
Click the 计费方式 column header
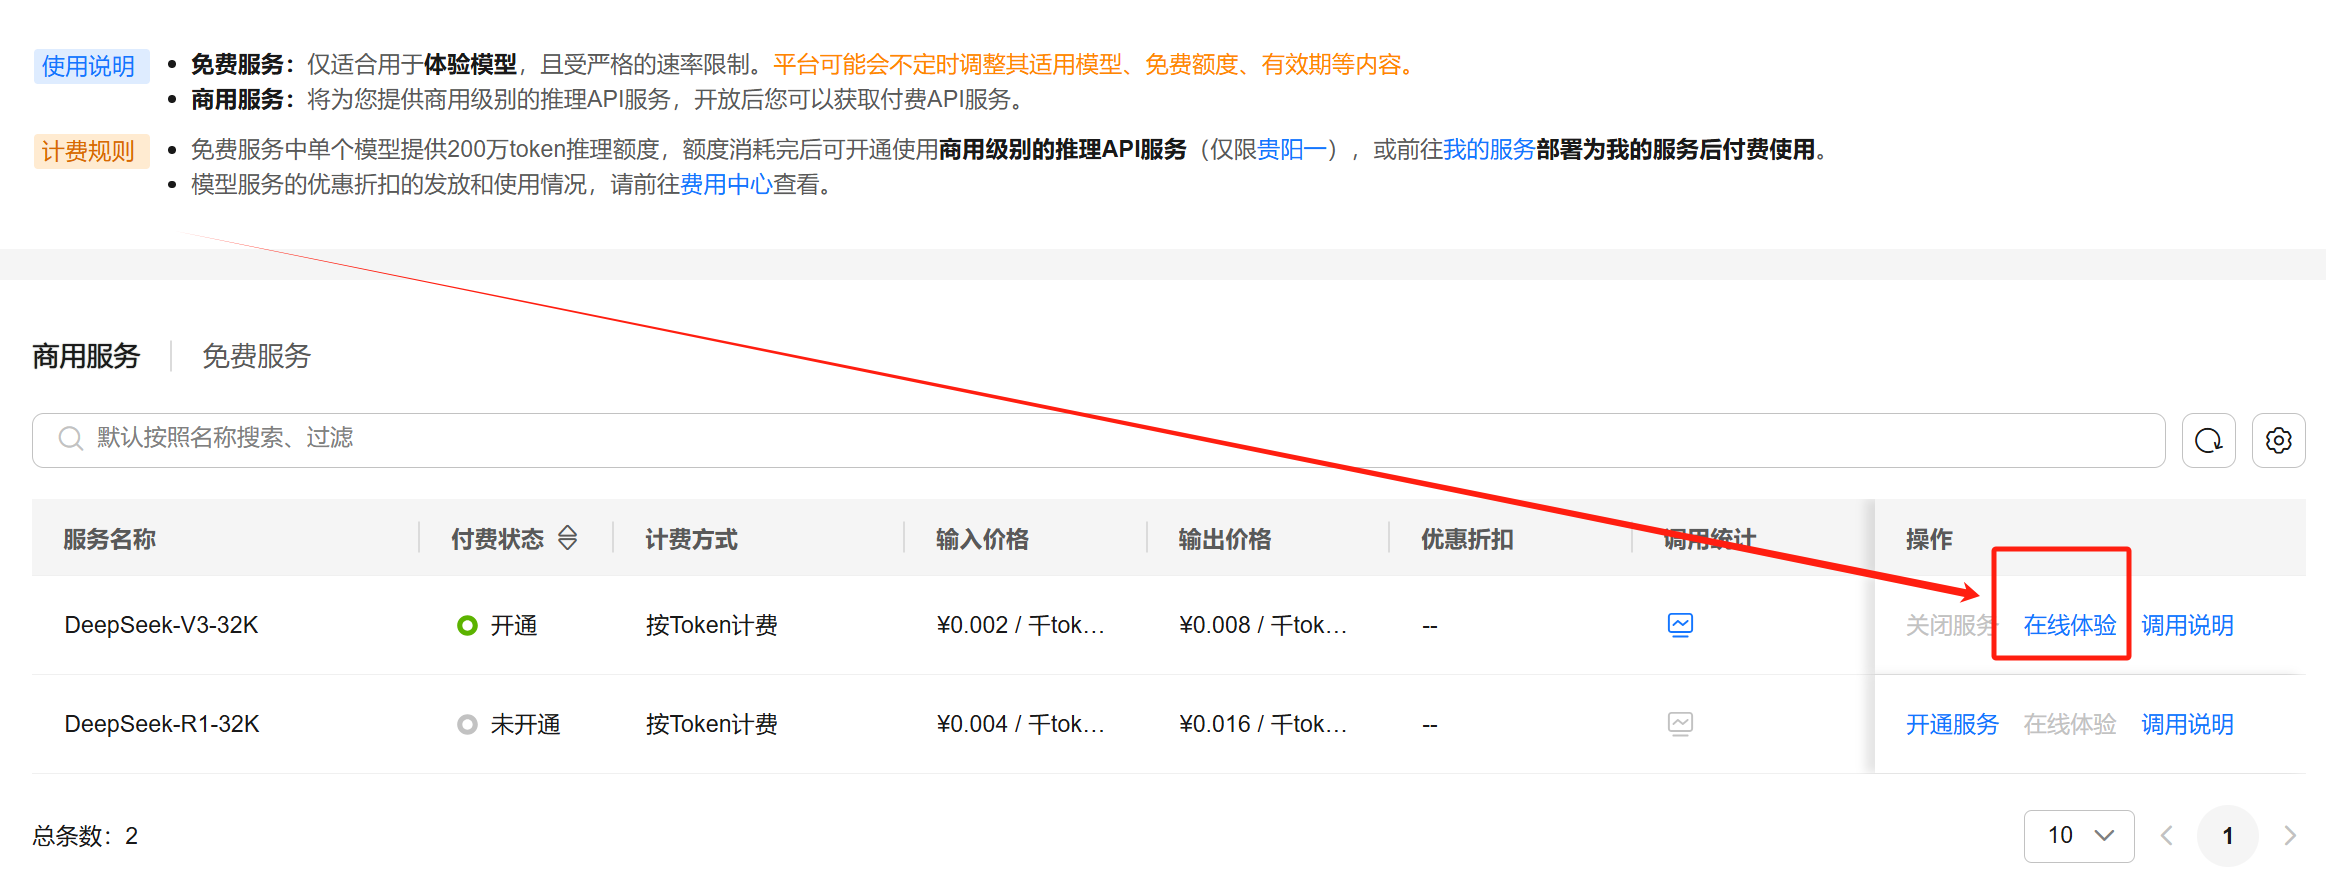(x=691, y=539)
